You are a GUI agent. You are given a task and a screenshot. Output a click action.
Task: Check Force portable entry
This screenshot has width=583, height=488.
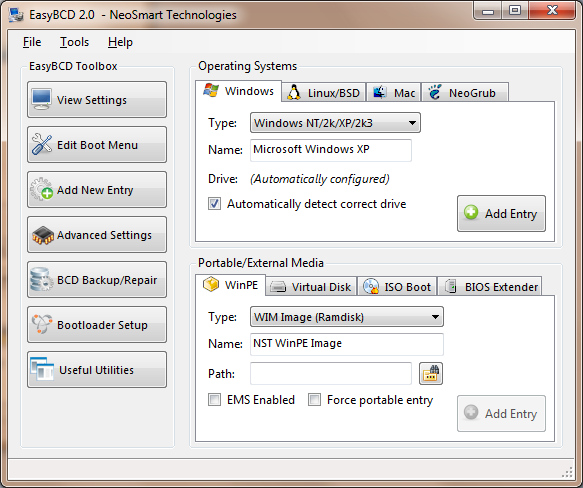[314, 400]
